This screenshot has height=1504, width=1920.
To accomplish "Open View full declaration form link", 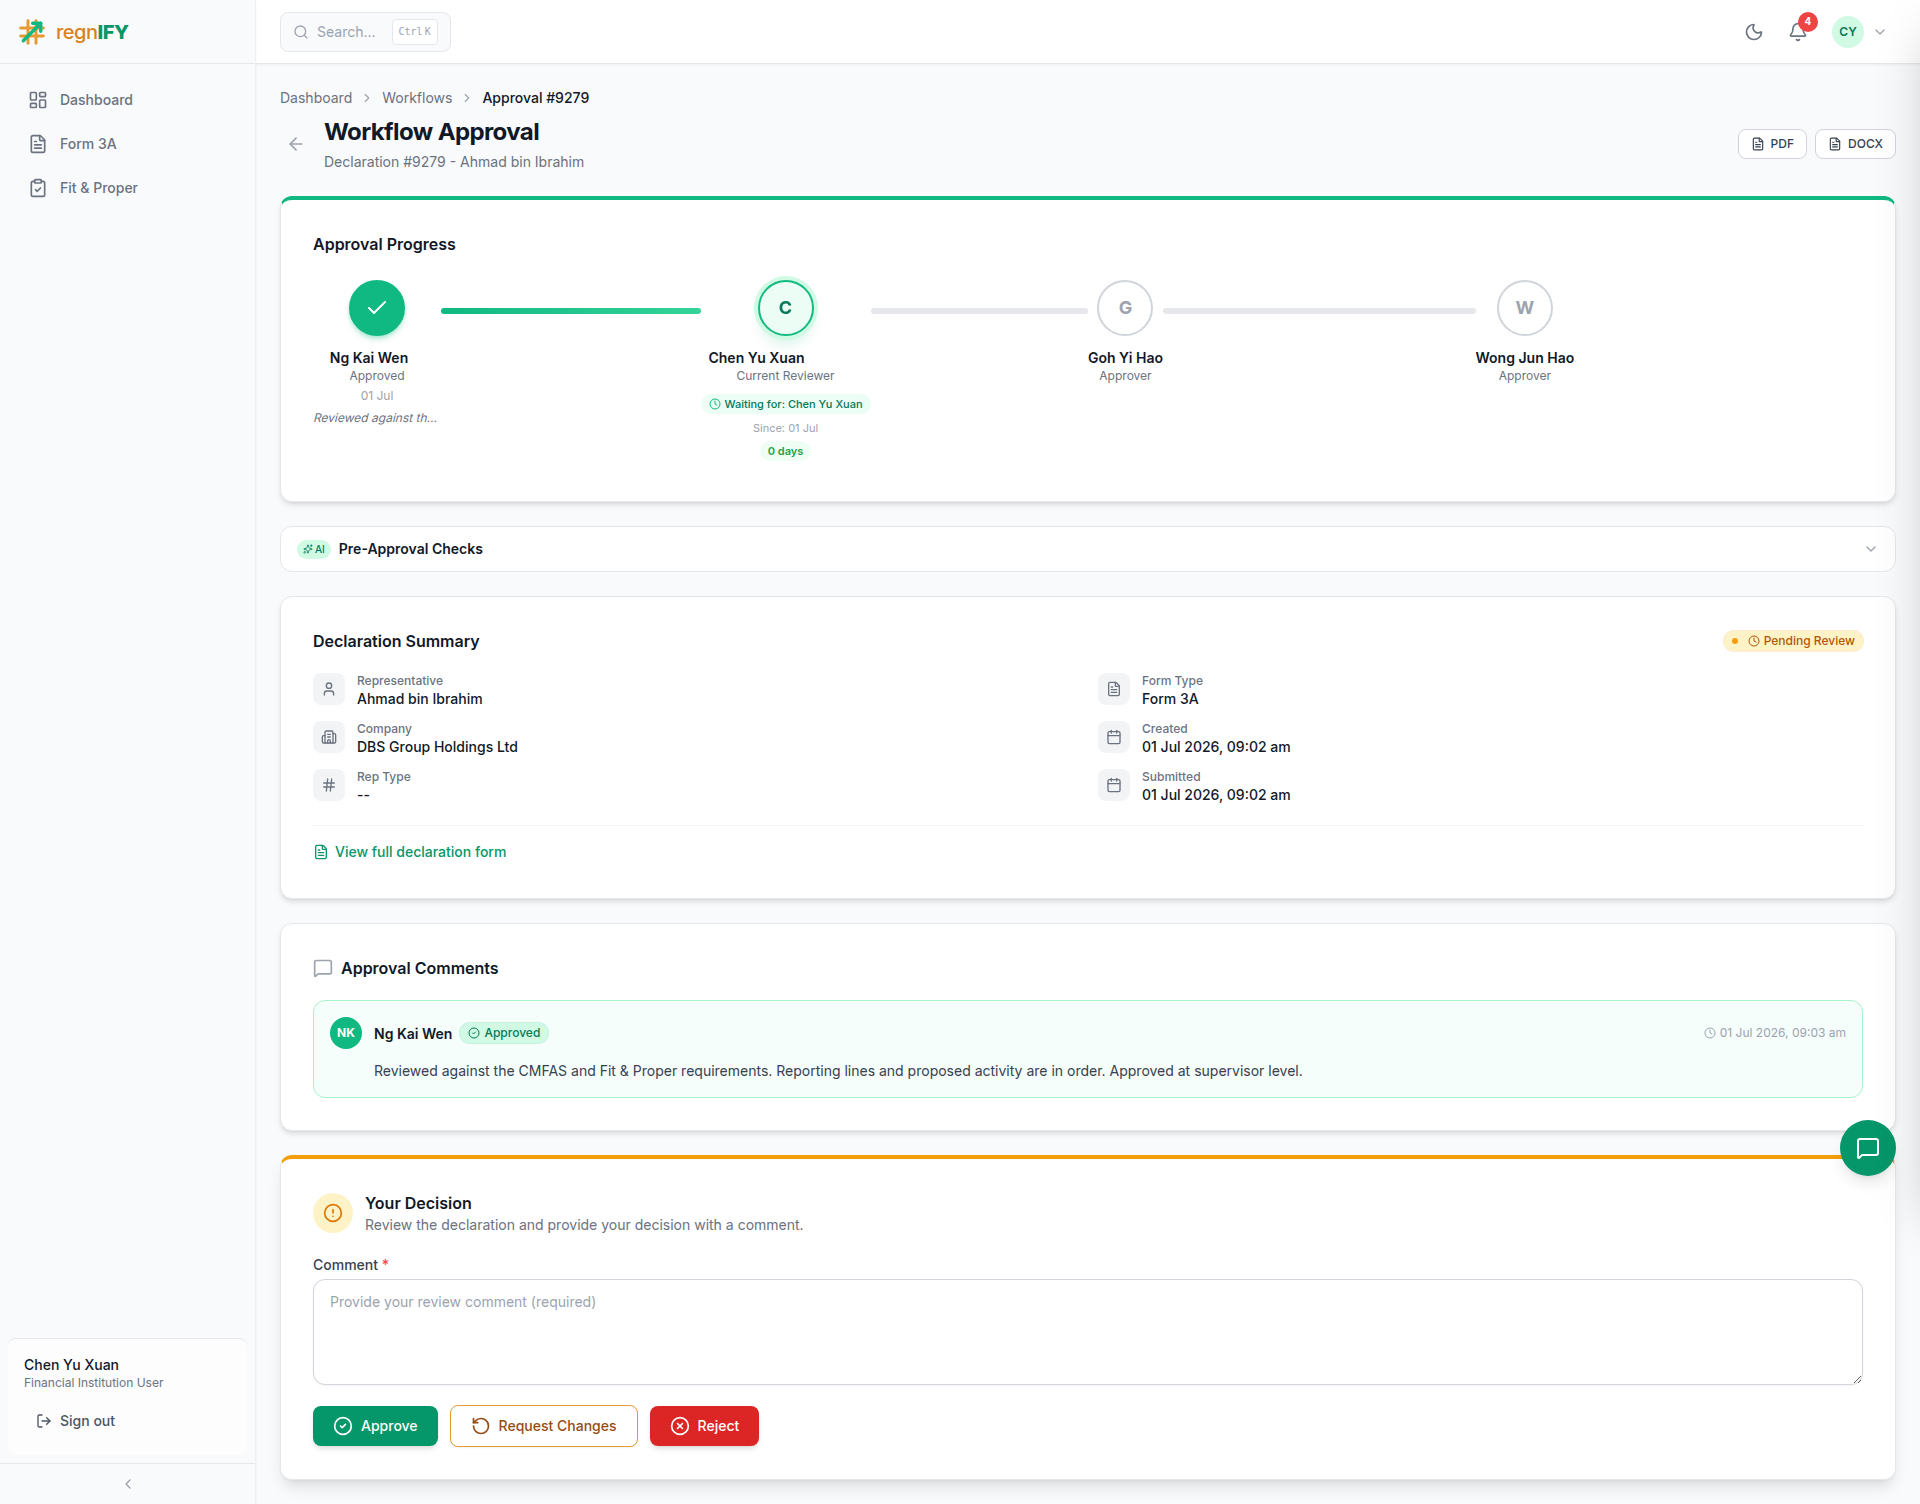I will click(410, 852).
